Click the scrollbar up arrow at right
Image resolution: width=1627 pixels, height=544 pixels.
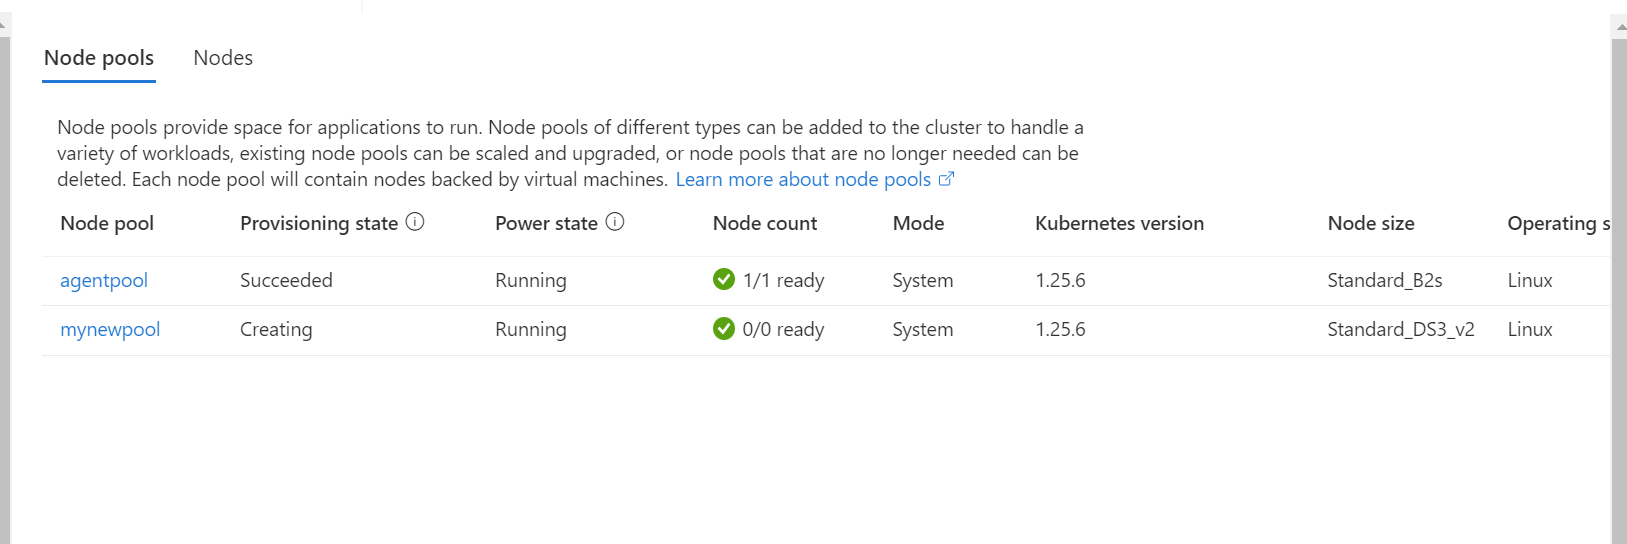point(1619,29)
